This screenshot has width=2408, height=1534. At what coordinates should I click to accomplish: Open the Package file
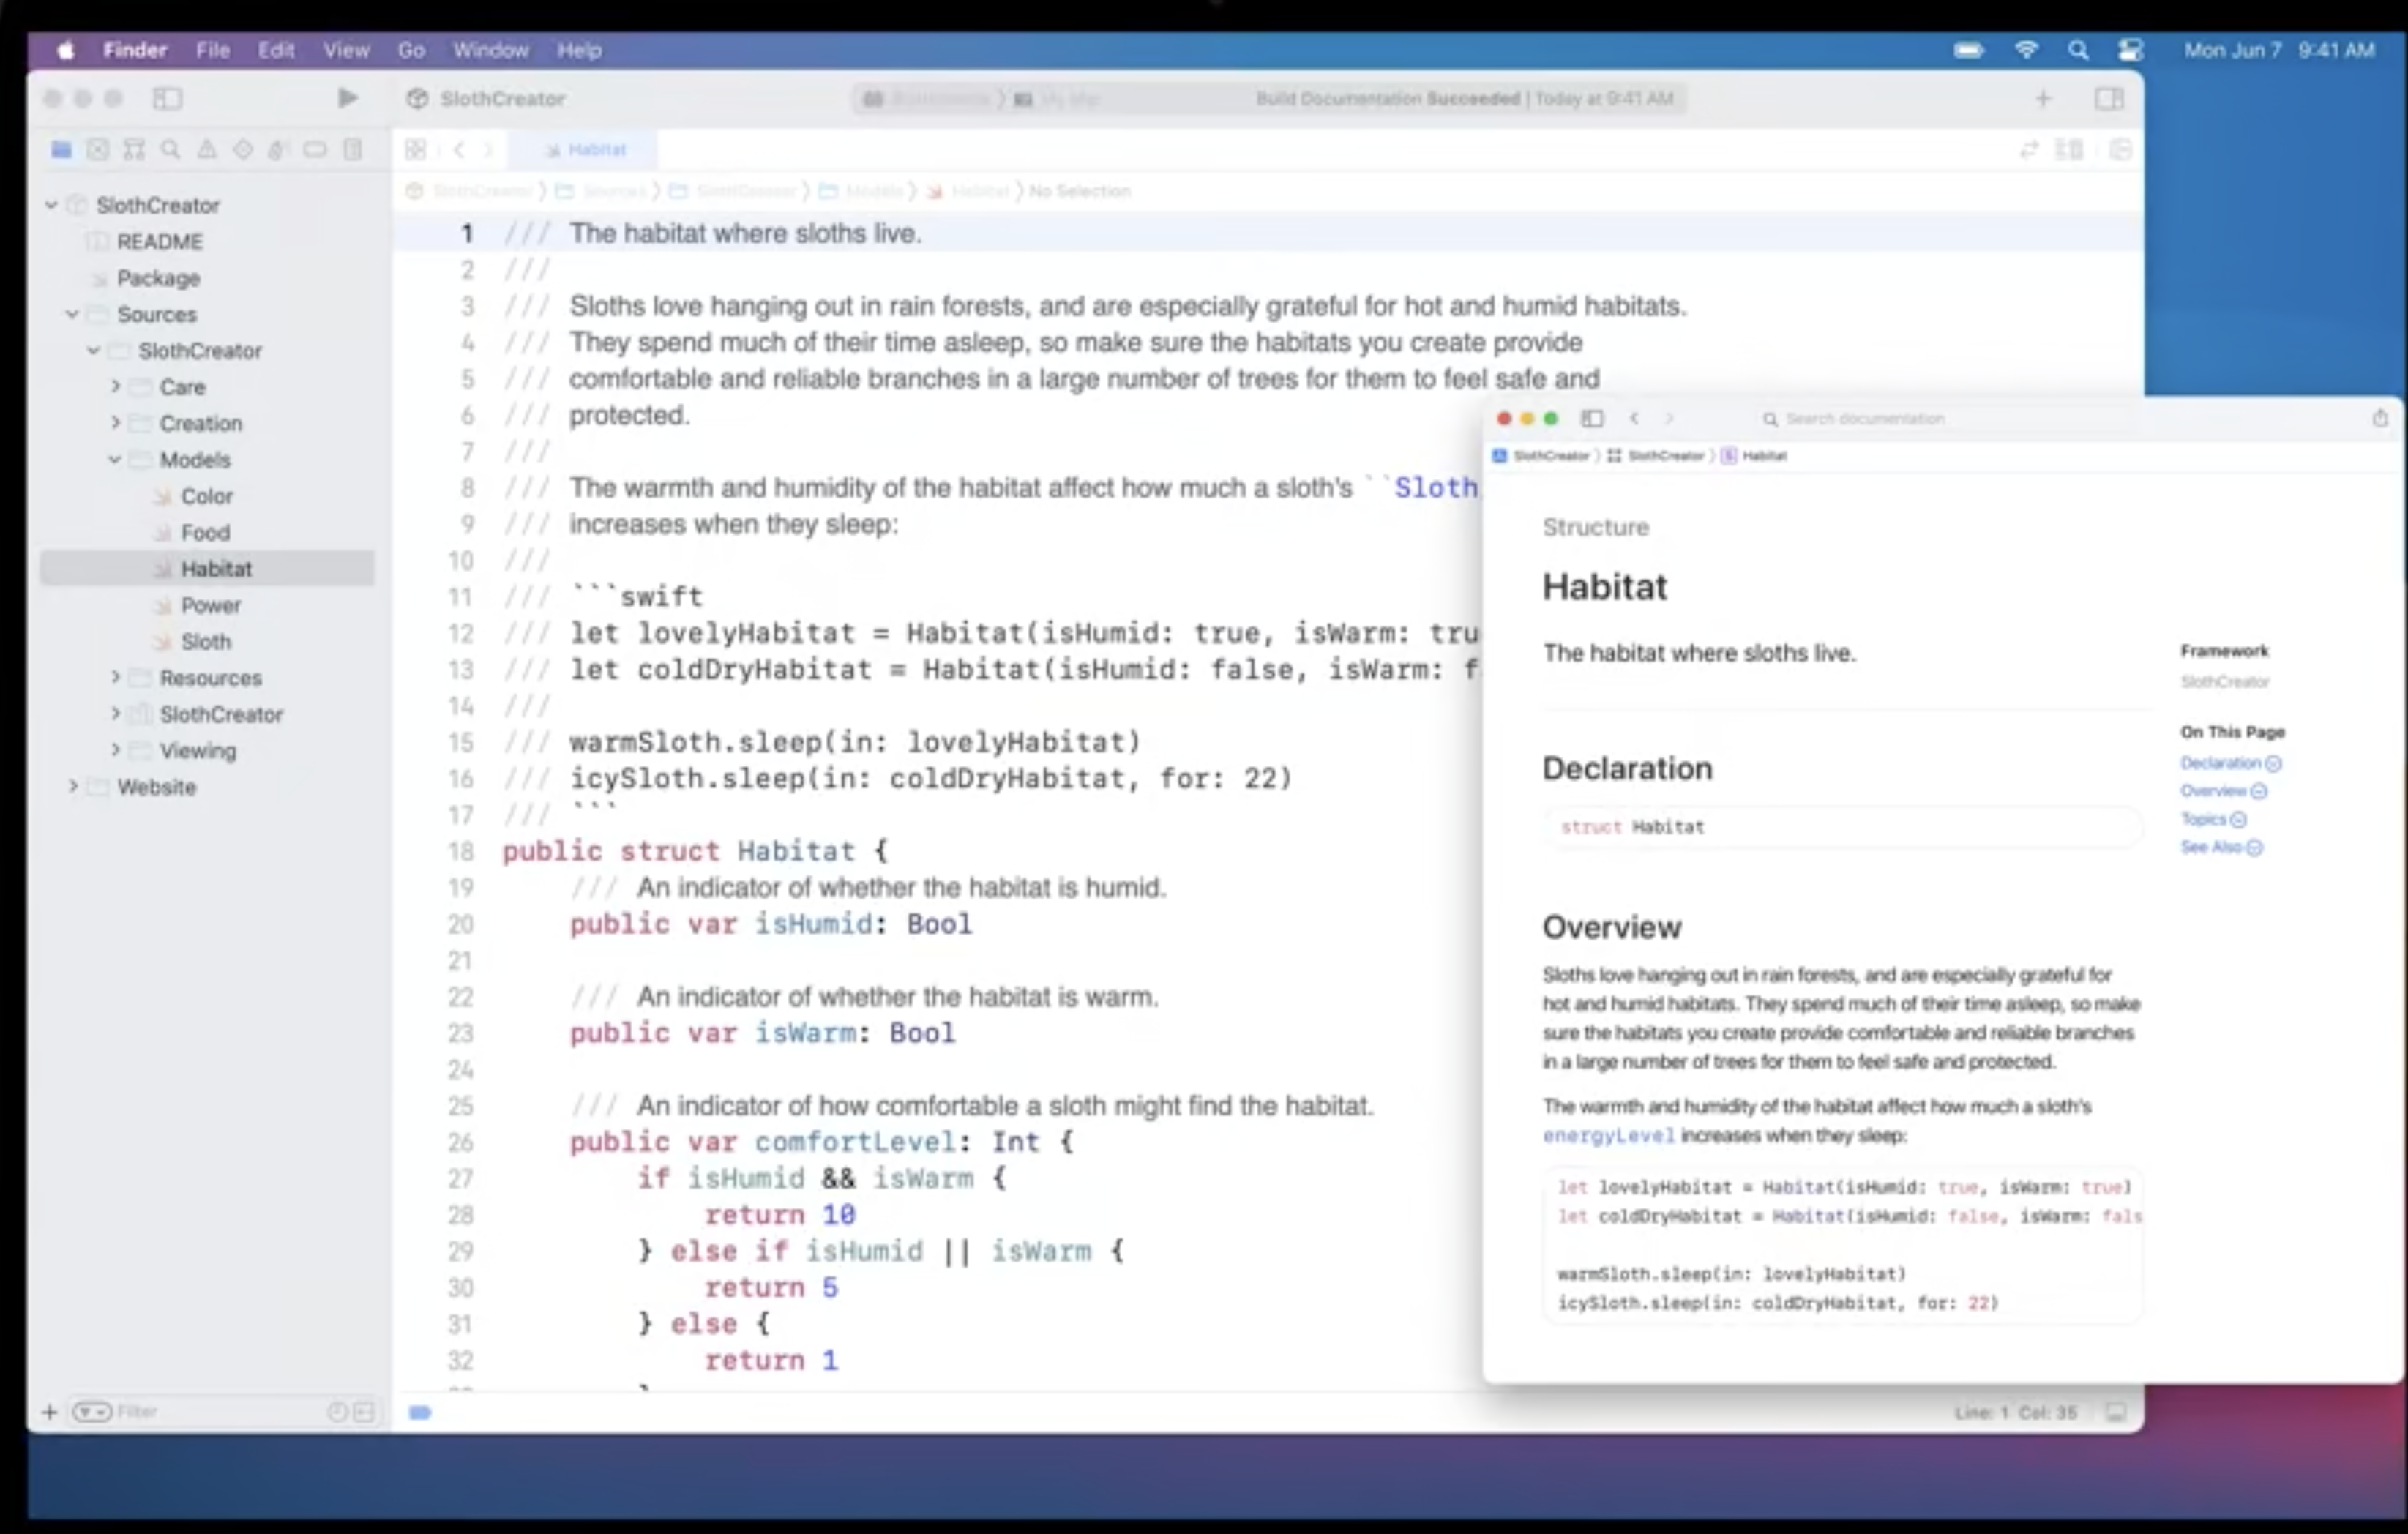158,278
